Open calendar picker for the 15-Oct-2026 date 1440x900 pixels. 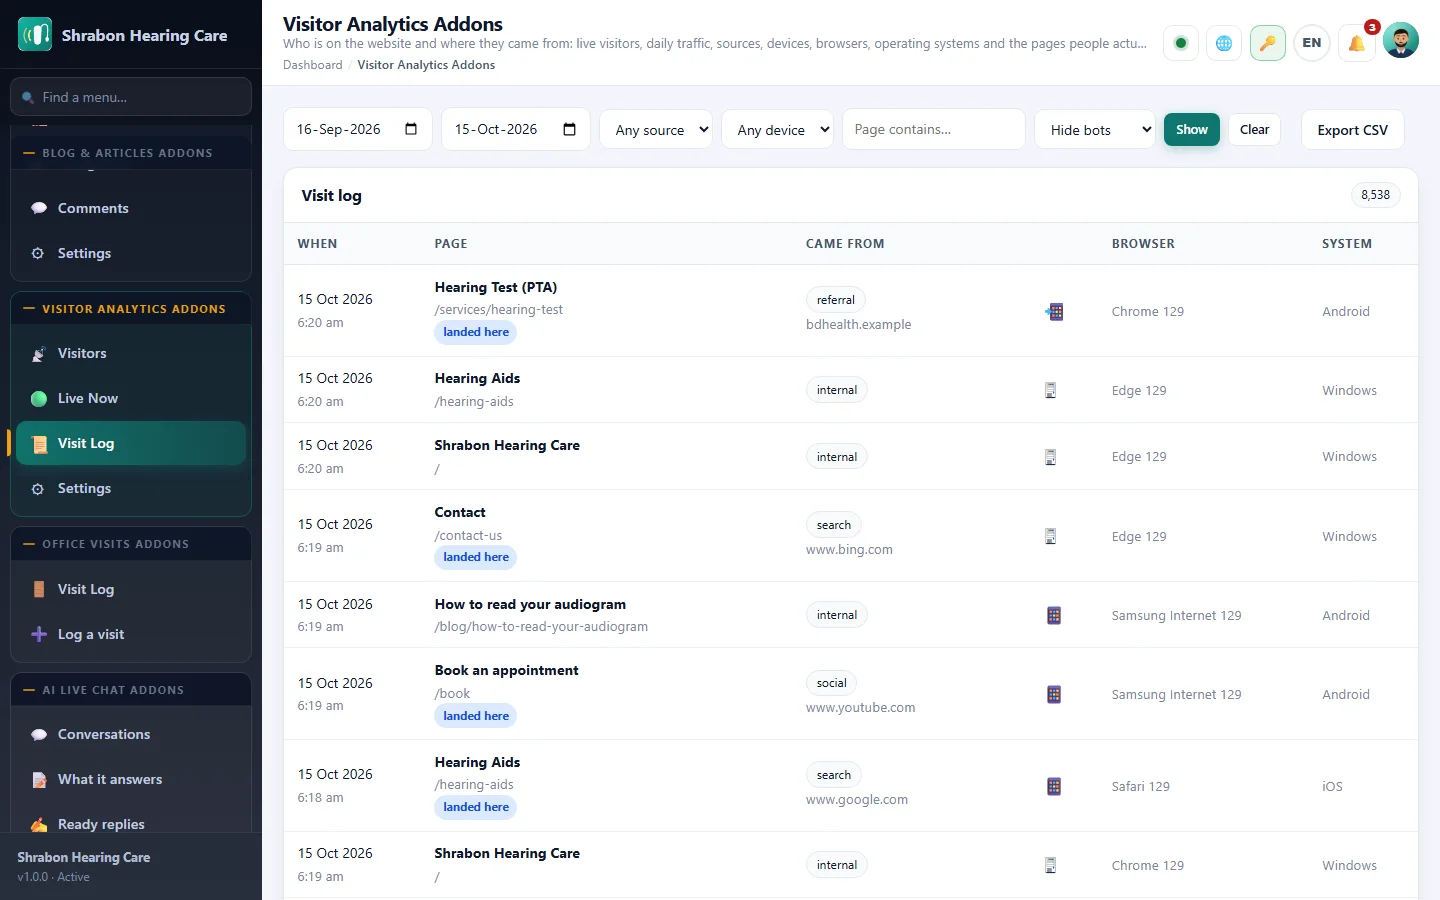click(570, 129)
